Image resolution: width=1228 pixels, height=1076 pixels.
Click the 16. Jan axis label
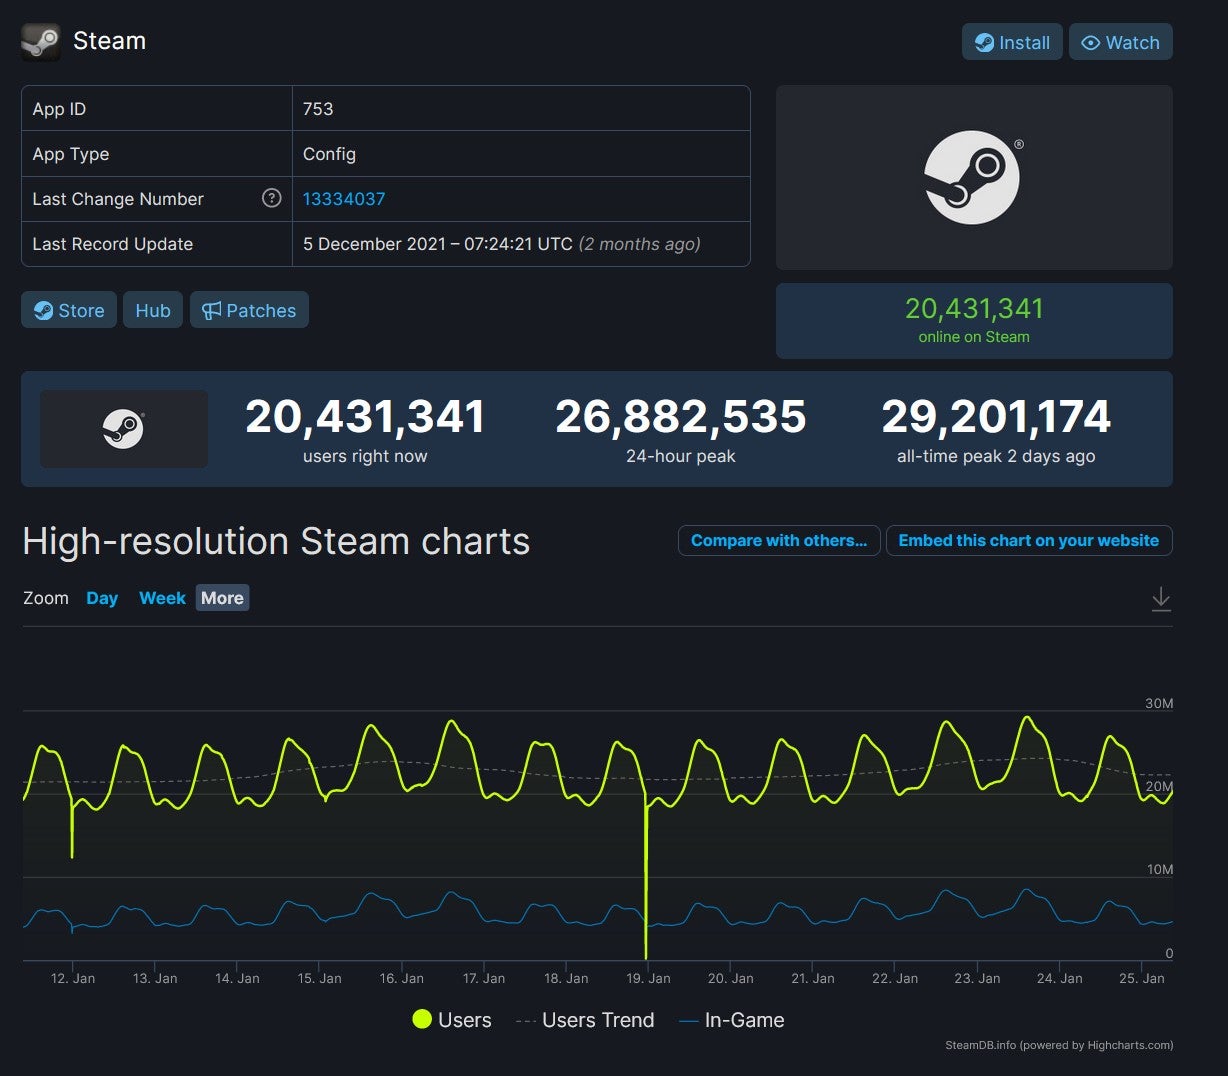click(x=401, y=978)
